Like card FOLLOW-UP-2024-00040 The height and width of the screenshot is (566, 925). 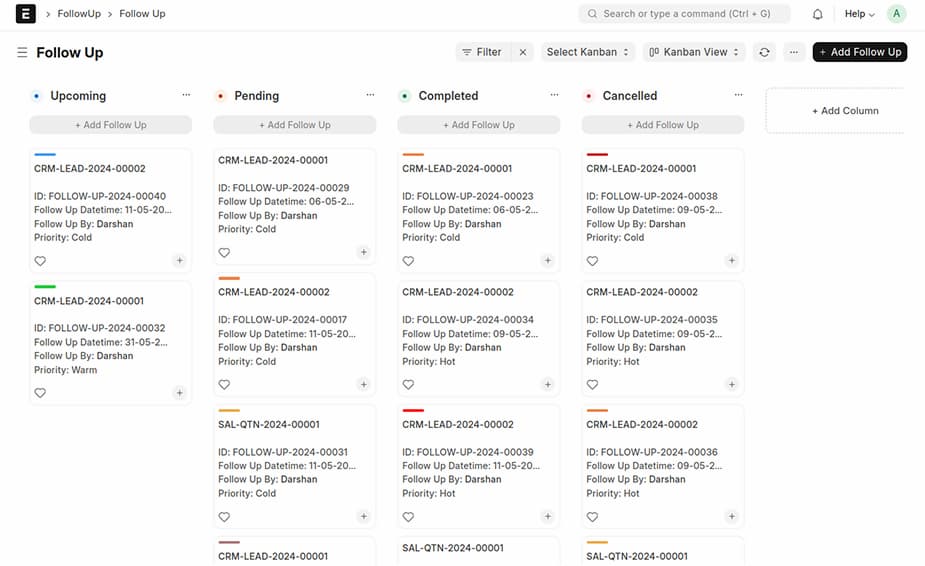click(40, 261)
